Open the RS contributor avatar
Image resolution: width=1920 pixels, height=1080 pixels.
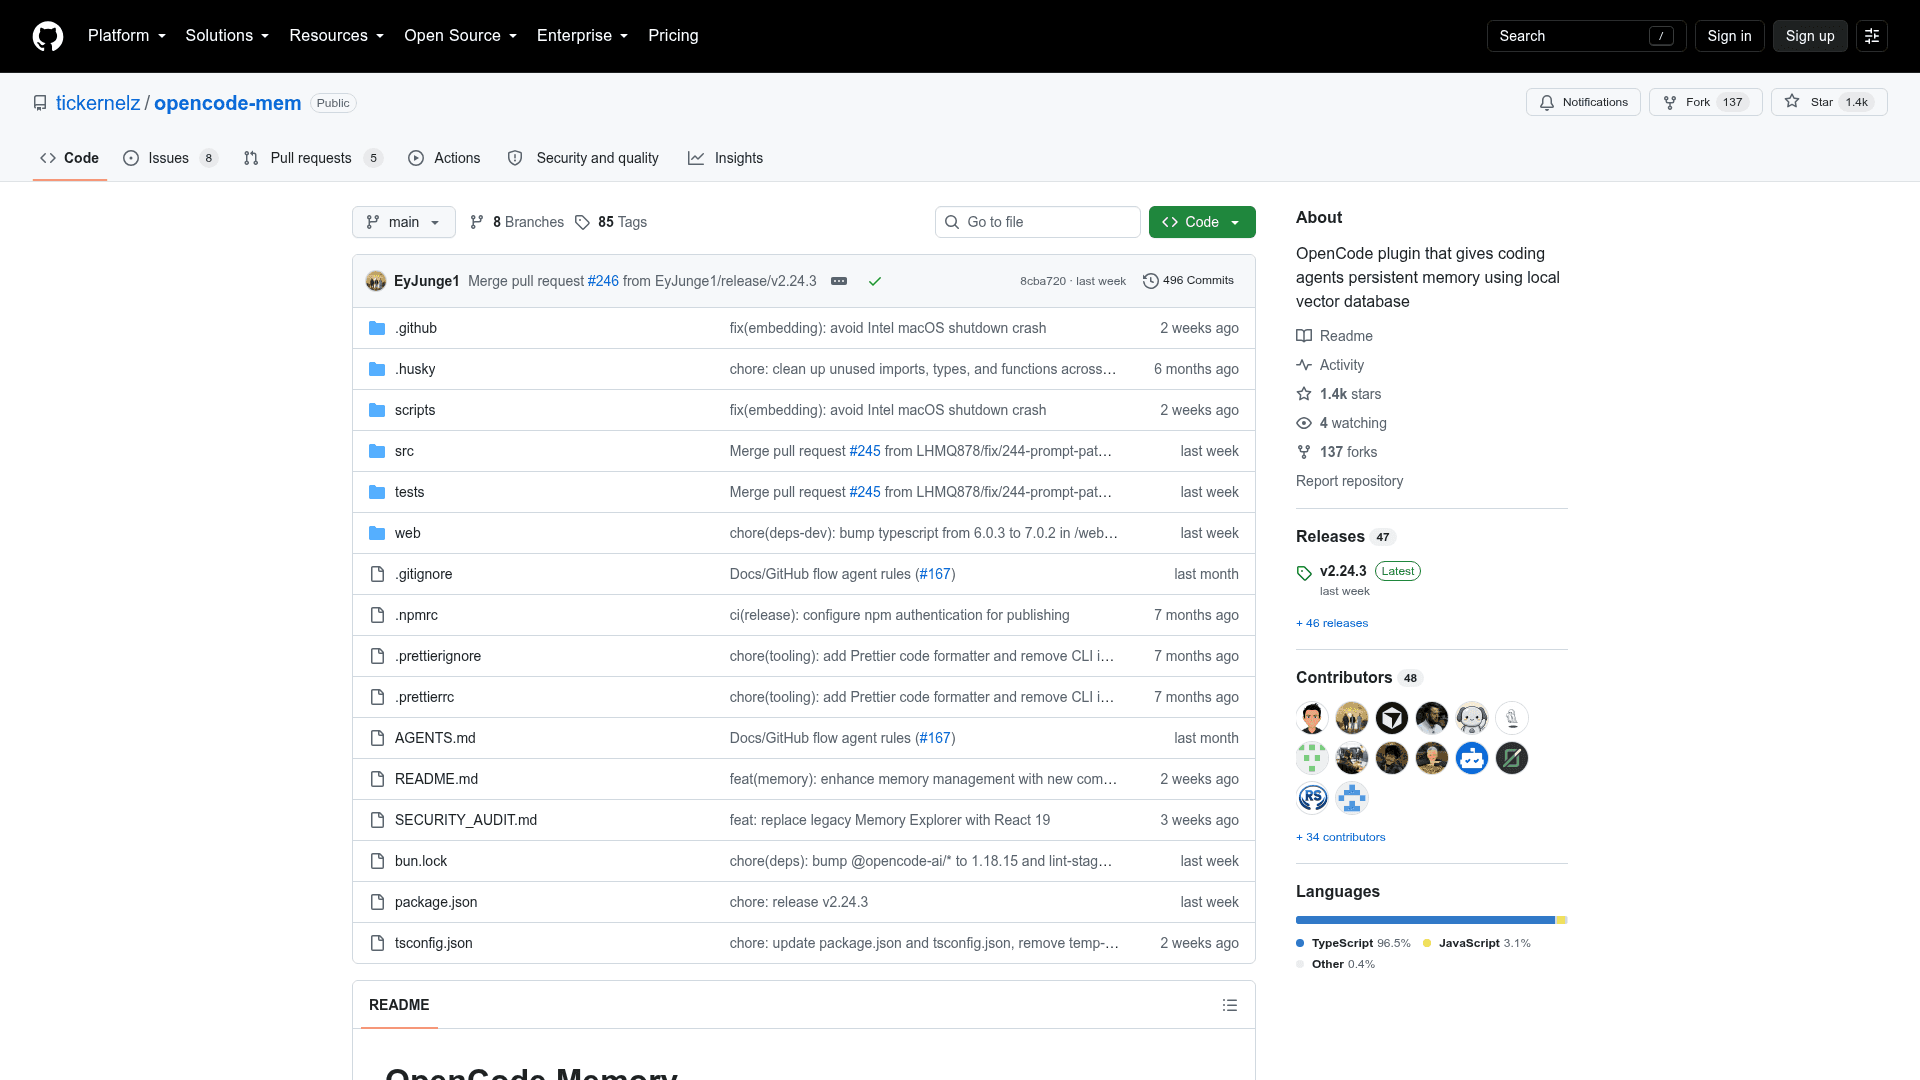[1312, 798]
